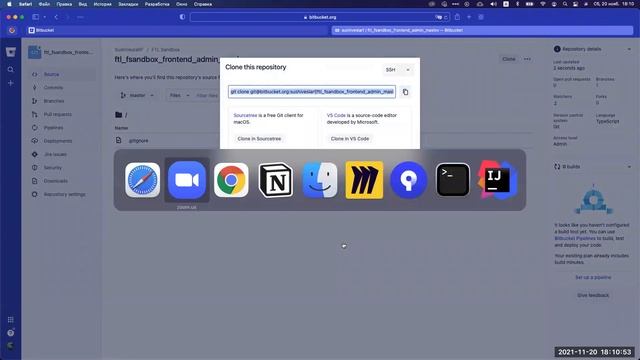
Task: Open the Files dropdown
Action: click(179, 95)
